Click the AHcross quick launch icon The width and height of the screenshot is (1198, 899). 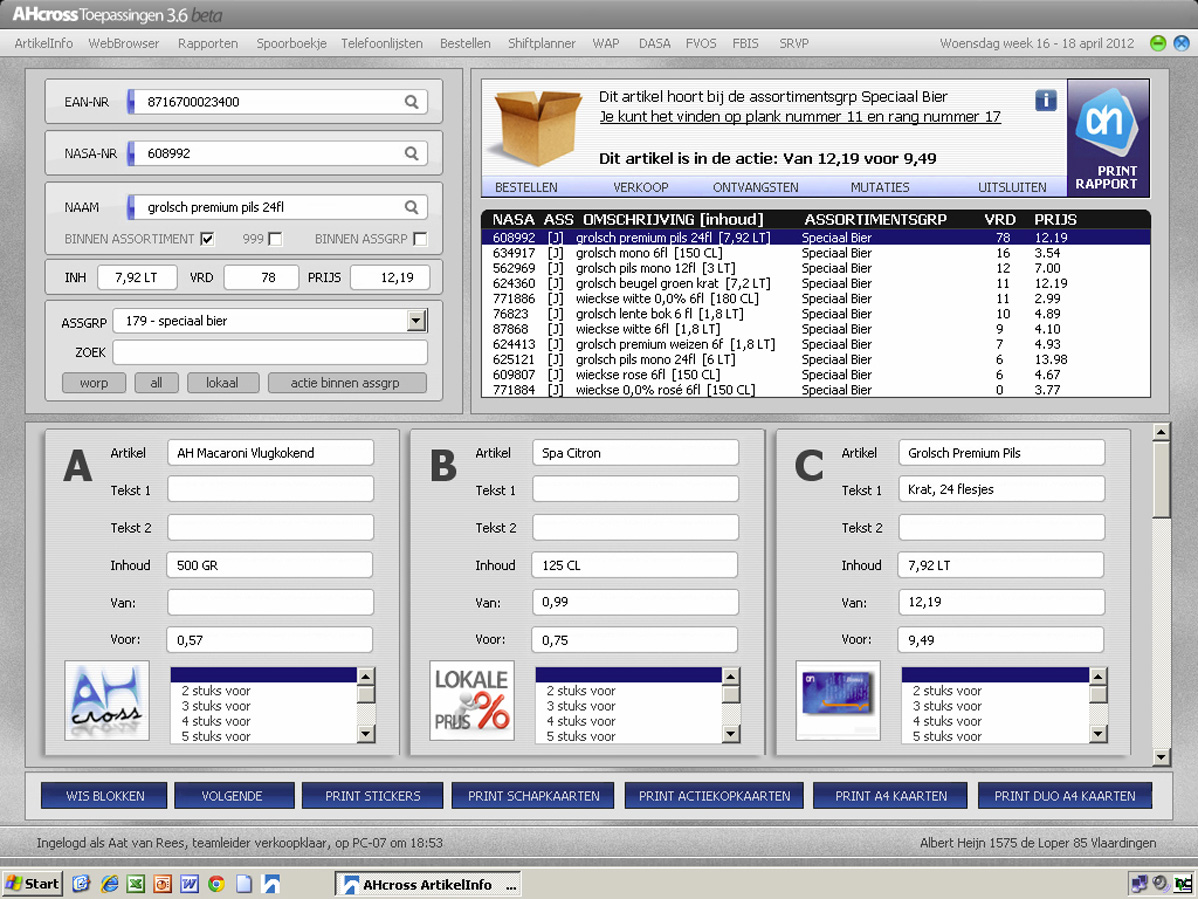pyautogui.click(x=271, y=884)
